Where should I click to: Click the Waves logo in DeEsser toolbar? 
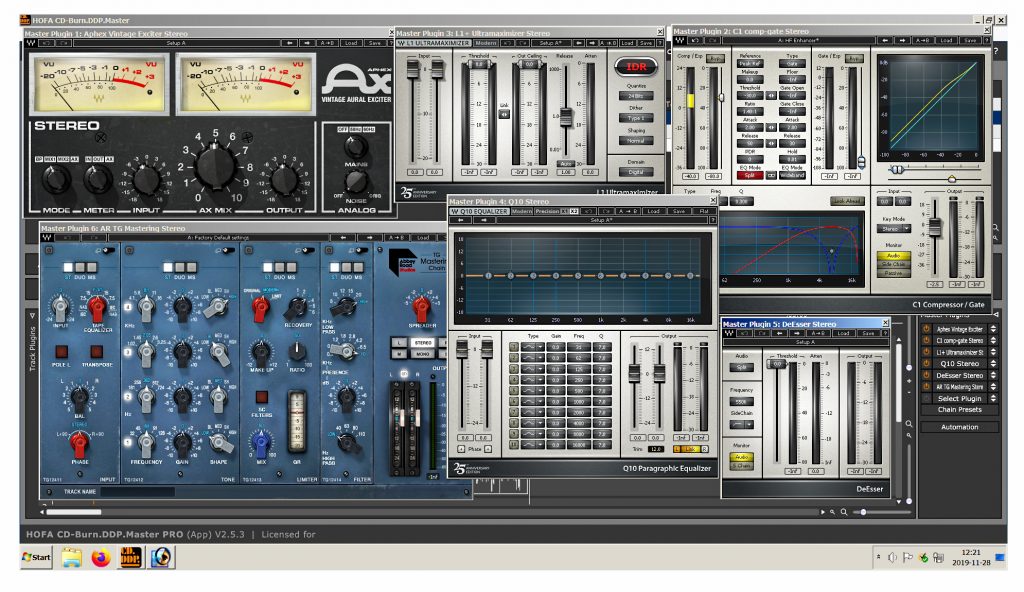(729, 333)
